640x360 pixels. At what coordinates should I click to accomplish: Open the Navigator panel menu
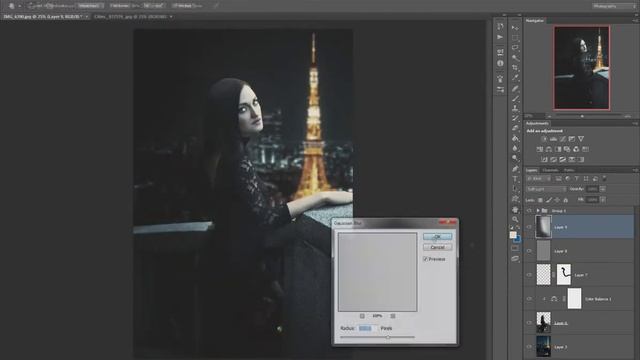tap(635, 20)
